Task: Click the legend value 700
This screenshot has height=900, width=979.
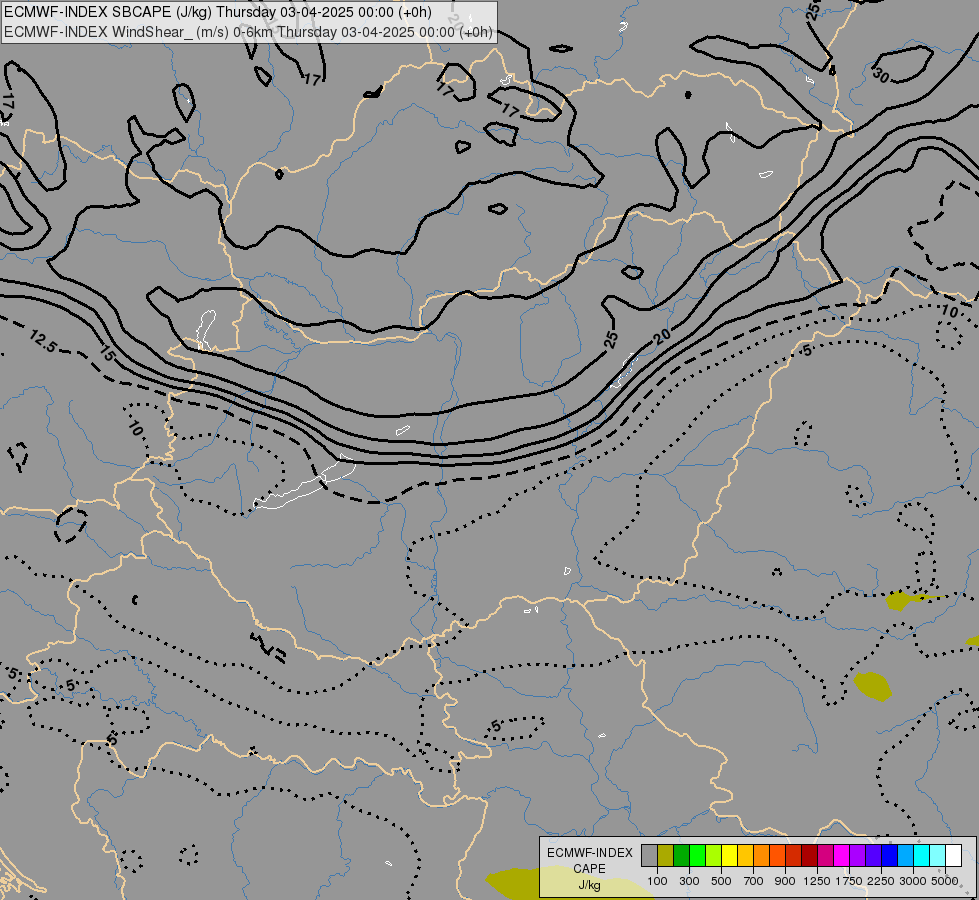Action: click(x=754, y=881)
